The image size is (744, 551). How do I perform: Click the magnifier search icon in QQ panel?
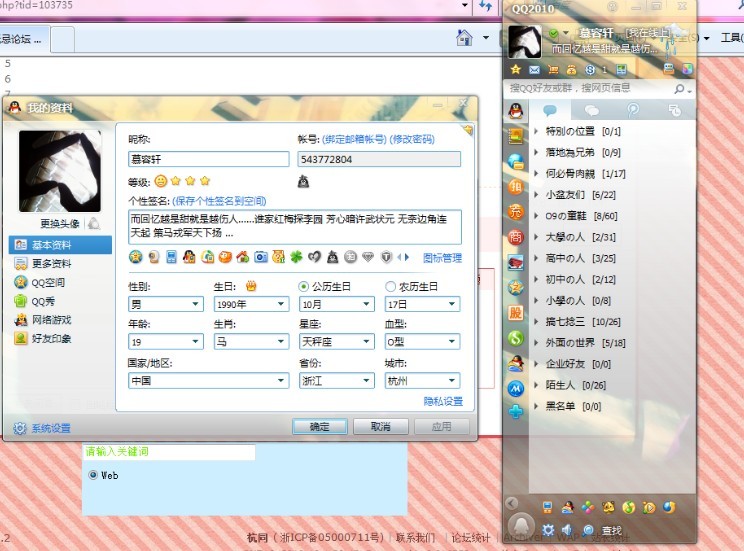tap(680, 89)
